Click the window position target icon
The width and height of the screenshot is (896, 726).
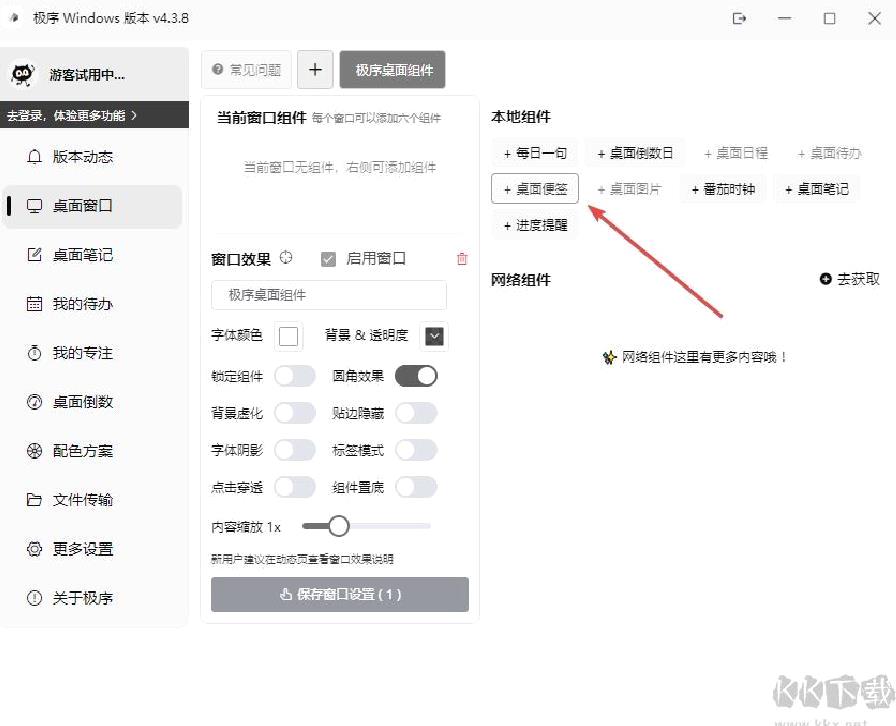[x=286, y=258]
